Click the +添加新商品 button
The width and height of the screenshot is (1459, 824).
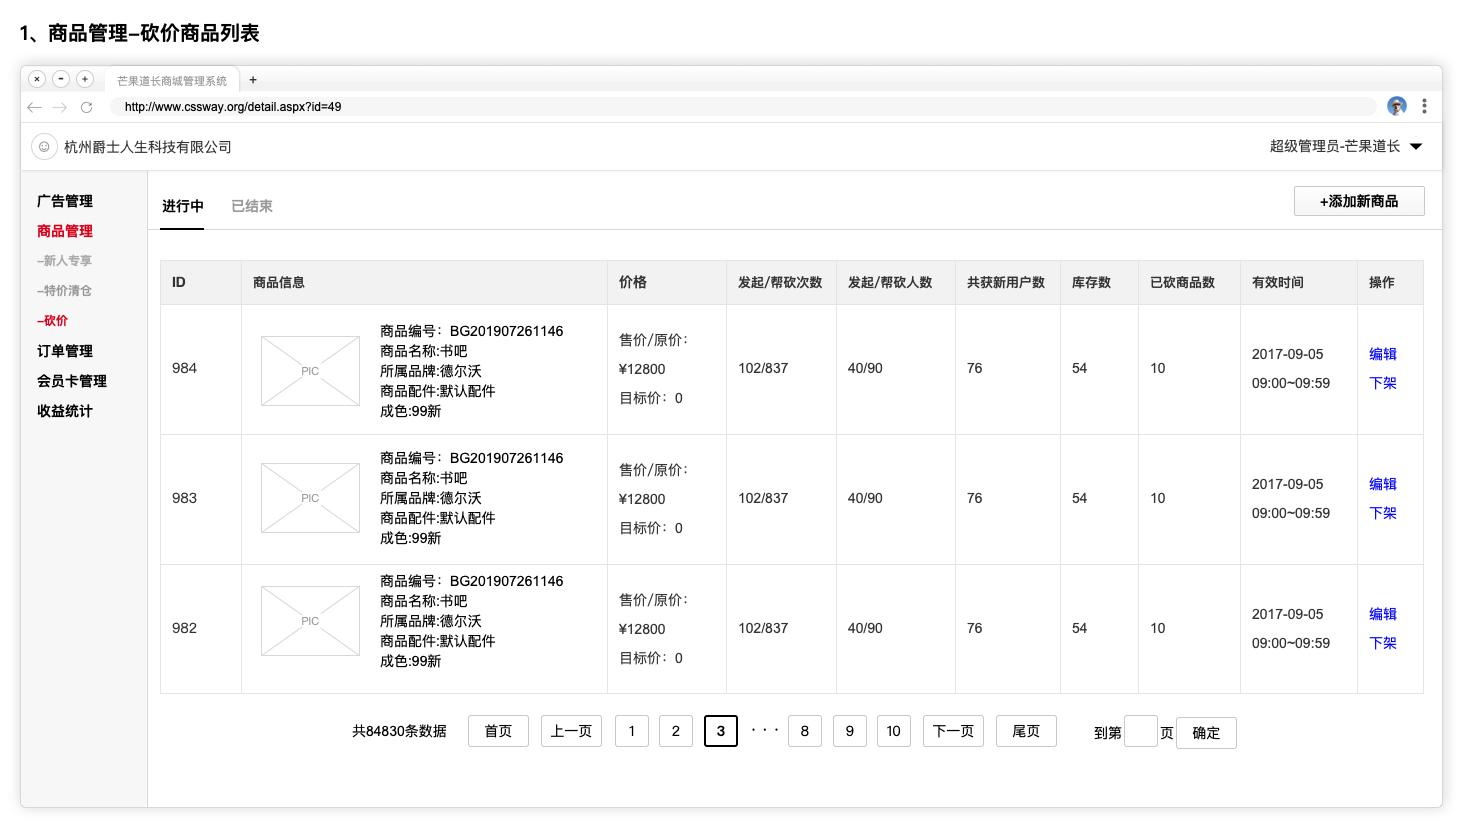coord(1359,201)
